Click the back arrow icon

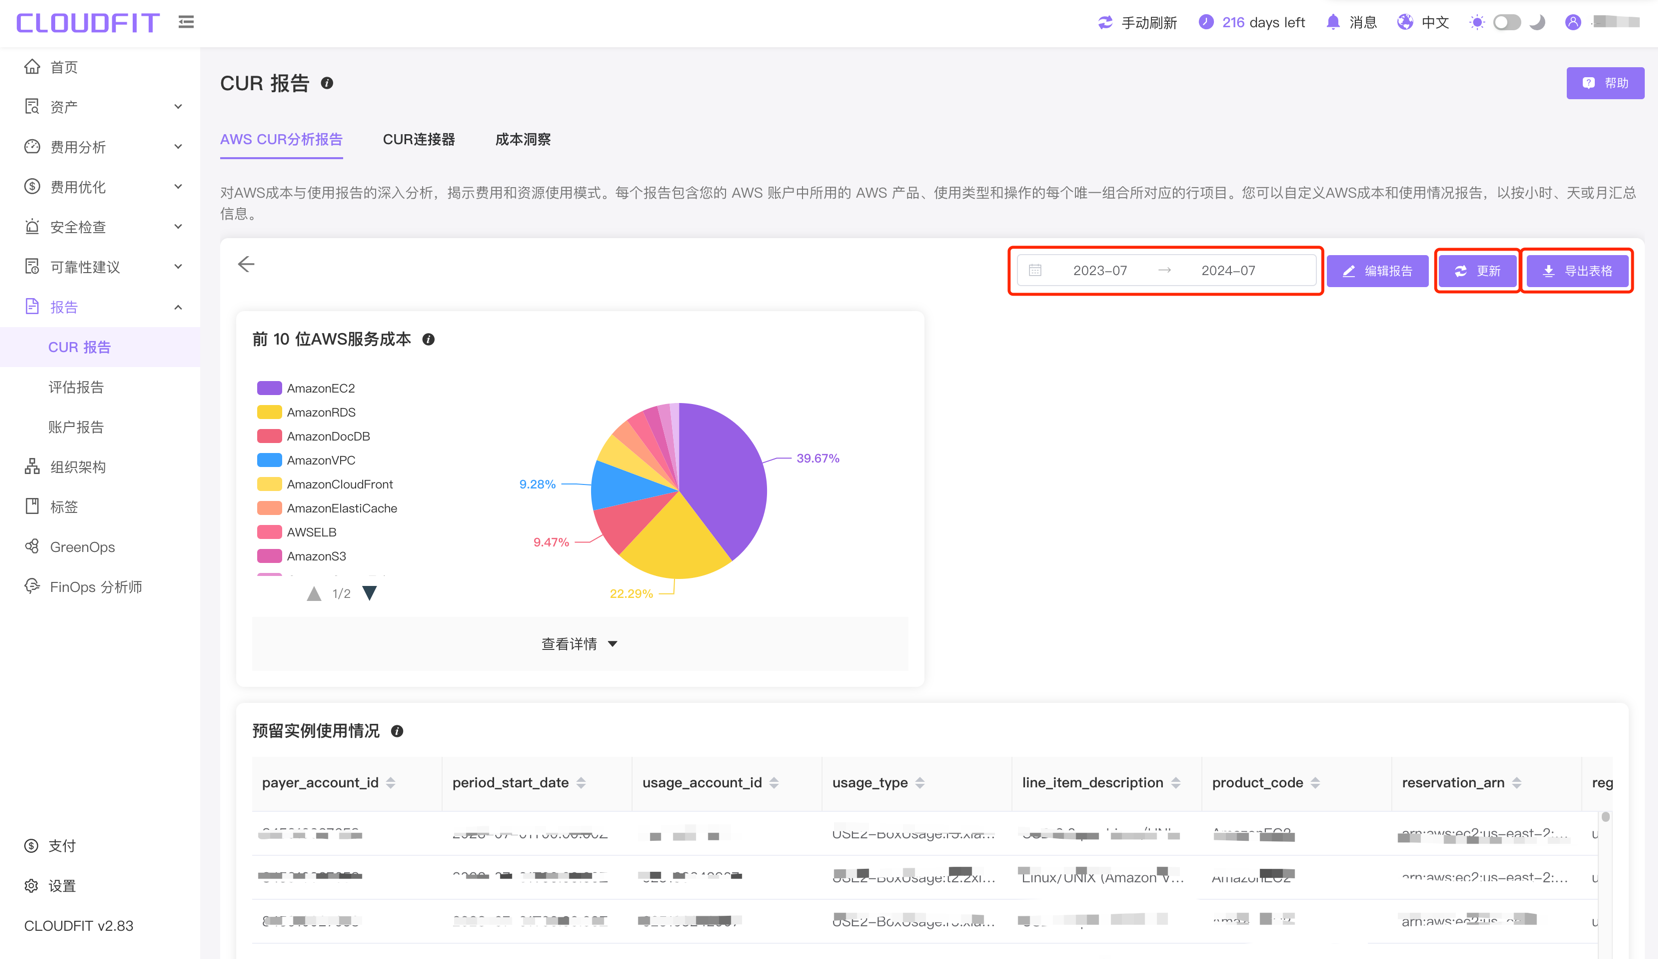pyautogui.click(x=246, y=264)
